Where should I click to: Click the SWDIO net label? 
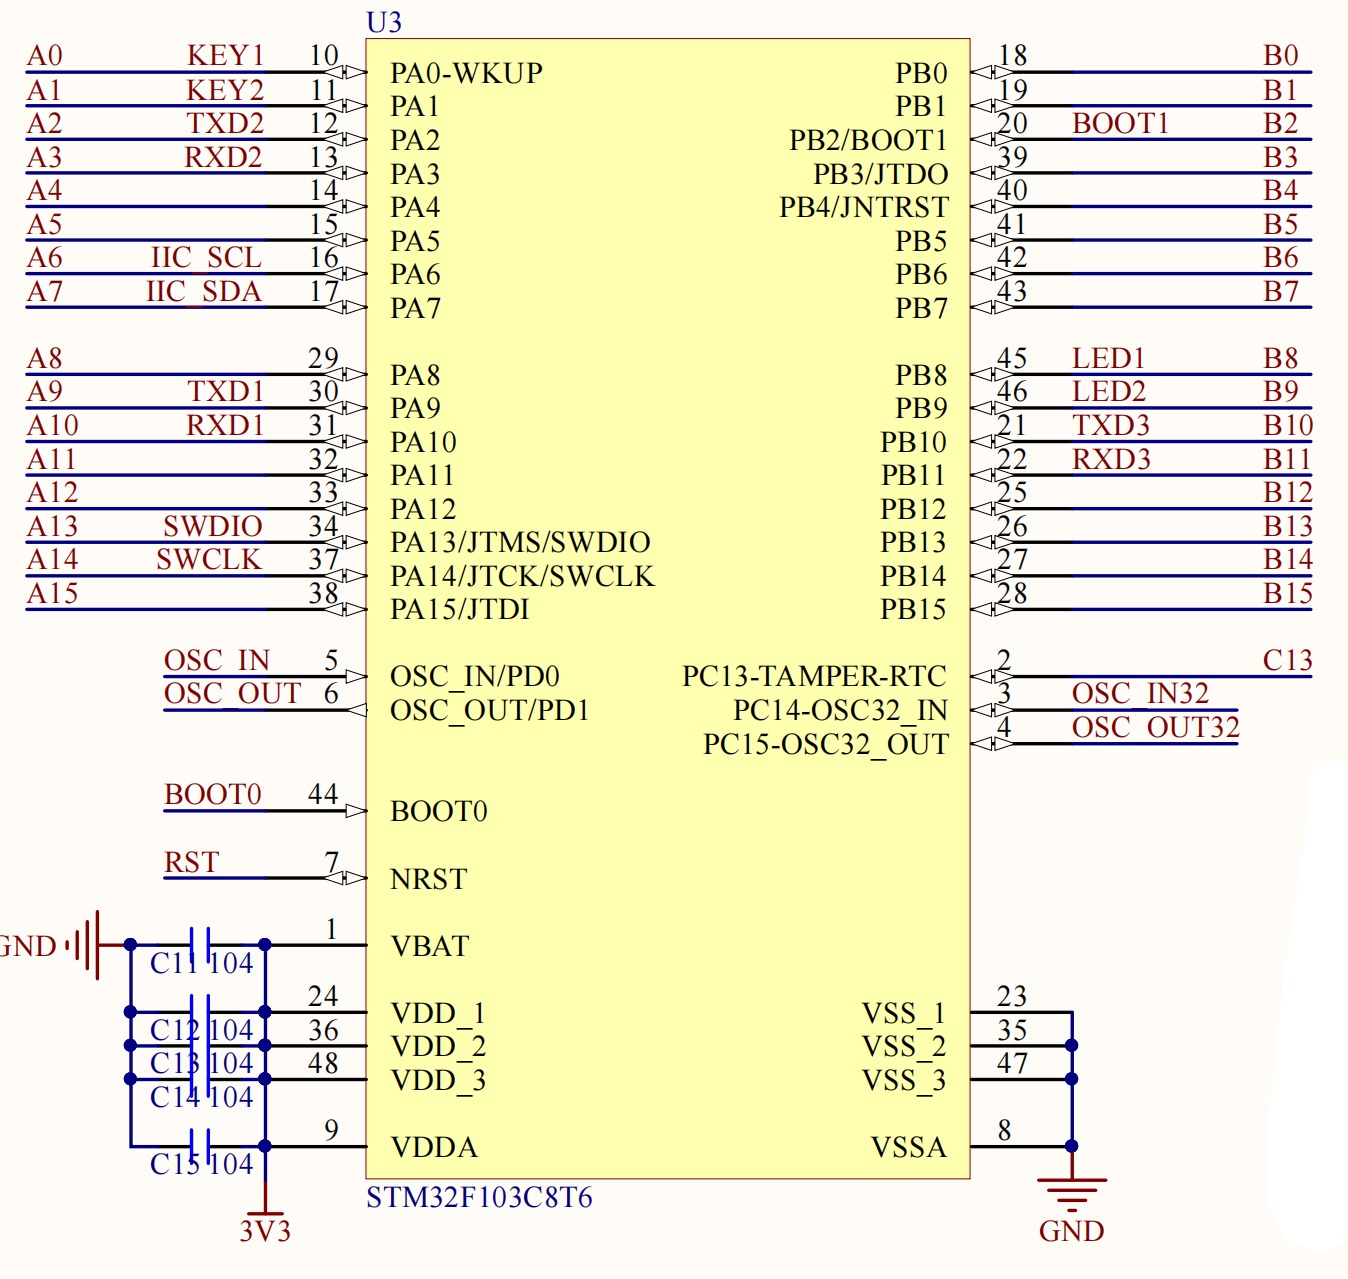[x=213, y=526]
